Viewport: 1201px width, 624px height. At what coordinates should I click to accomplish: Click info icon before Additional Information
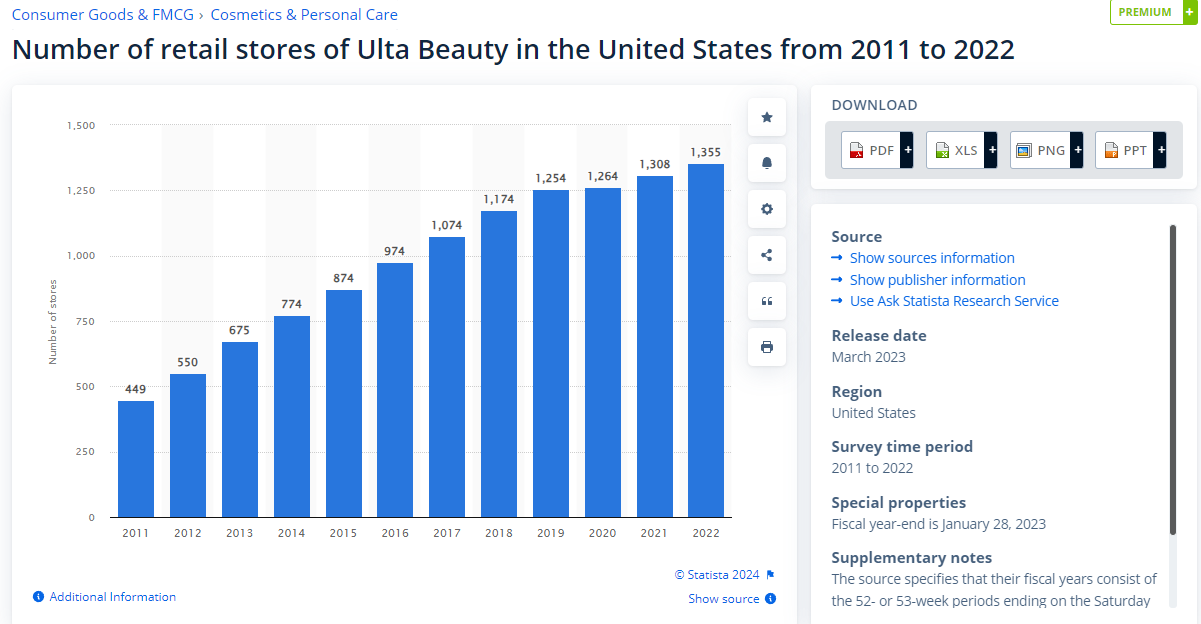[x=38, y=597]
